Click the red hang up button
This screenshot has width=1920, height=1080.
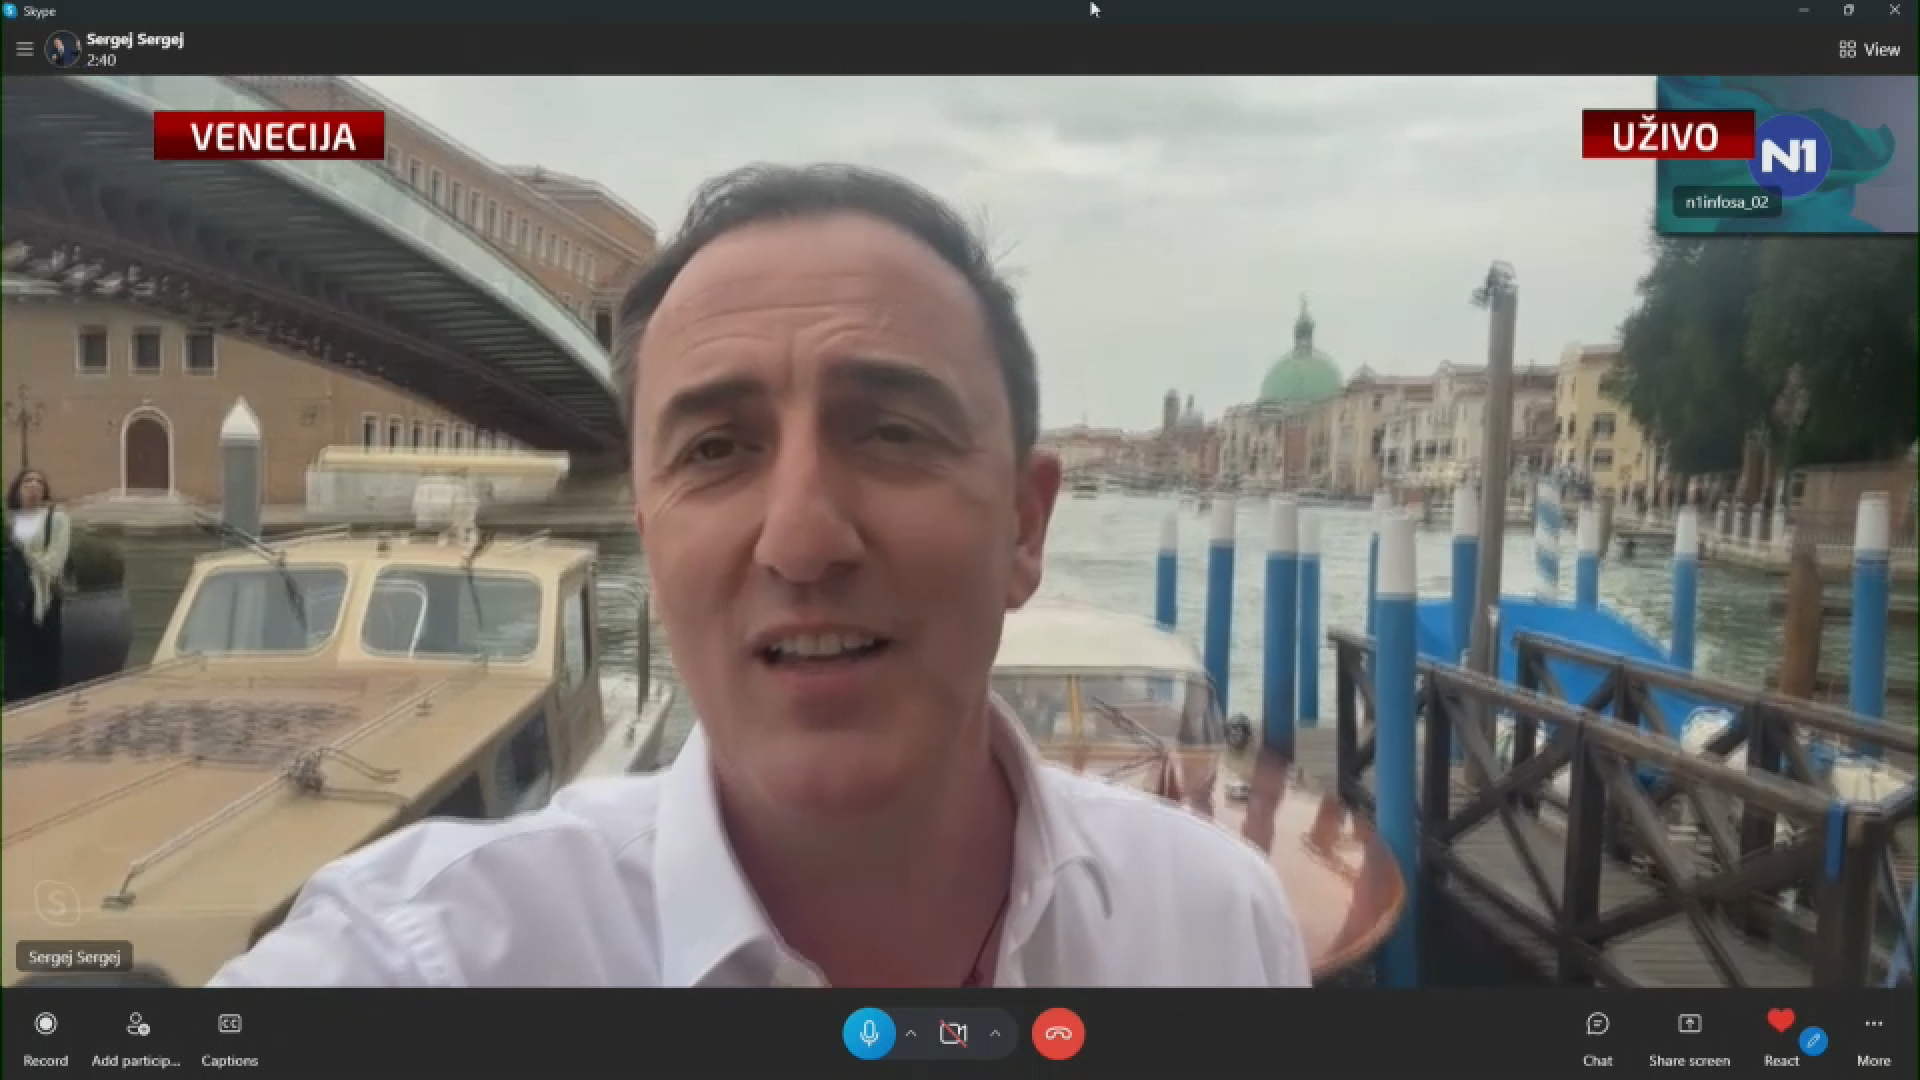point(1057,1033)
